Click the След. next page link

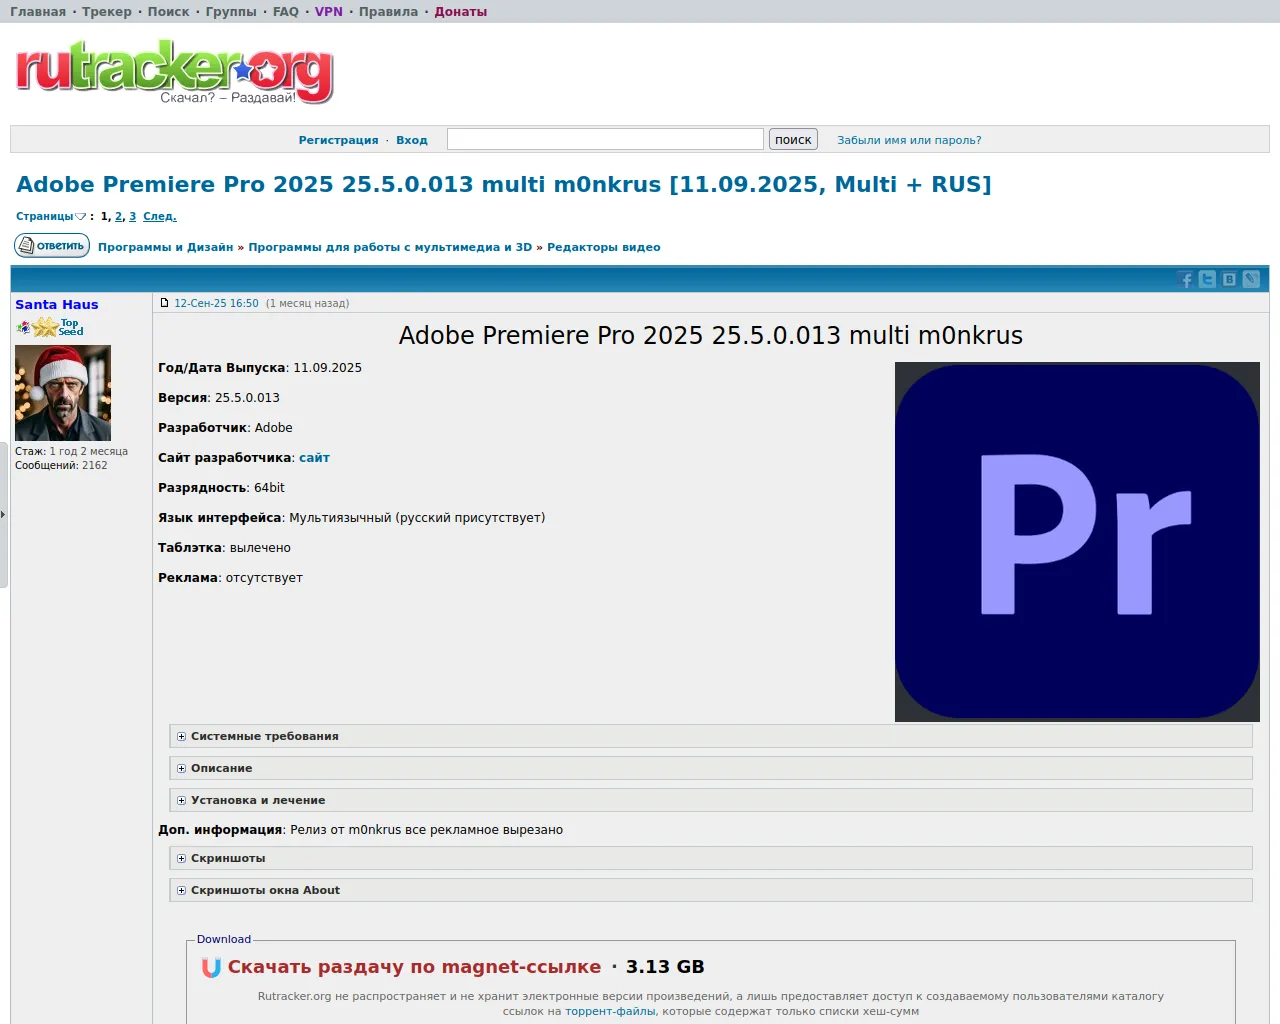160,216
